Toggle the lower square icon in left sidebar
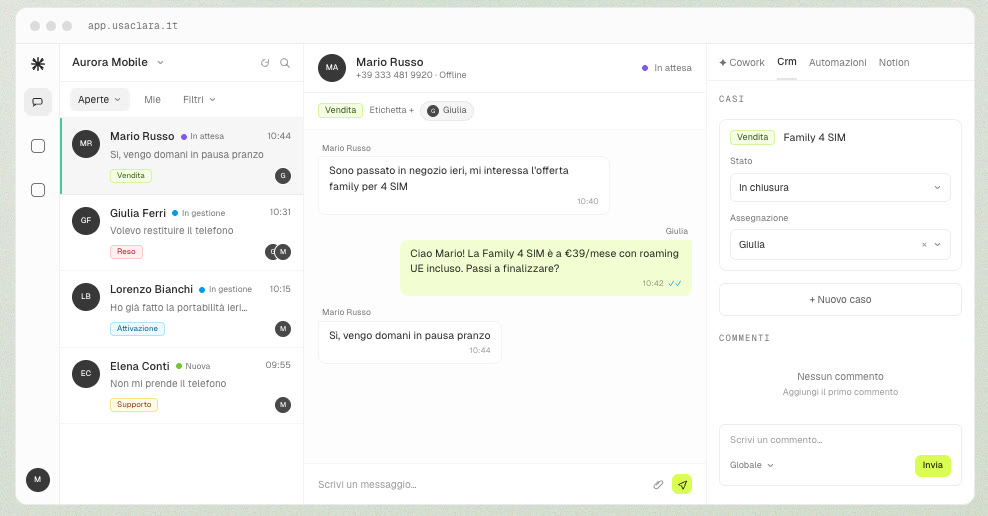The height and width of the screenshot is (516, 988). (38, 190)
